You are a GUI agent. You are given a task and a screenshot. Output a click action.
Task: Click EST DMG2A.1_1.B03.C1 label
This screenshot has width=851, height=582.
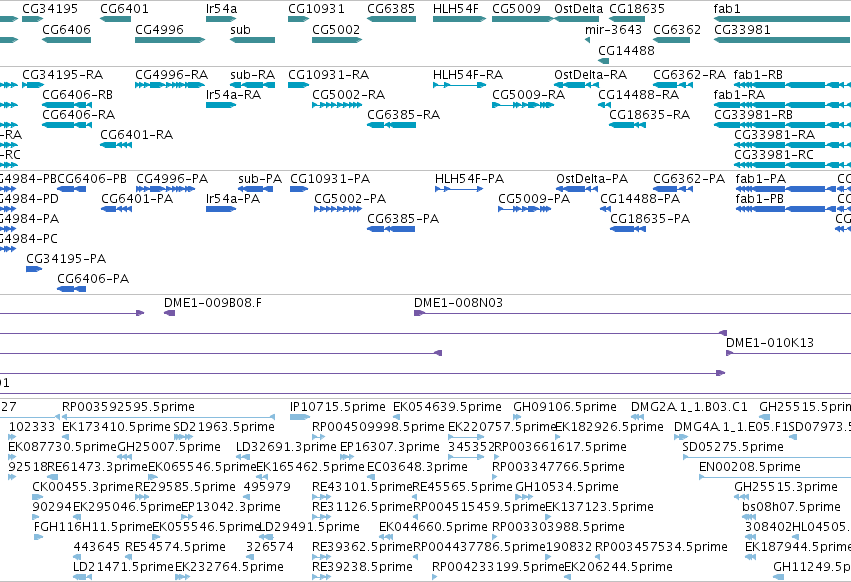689,407
